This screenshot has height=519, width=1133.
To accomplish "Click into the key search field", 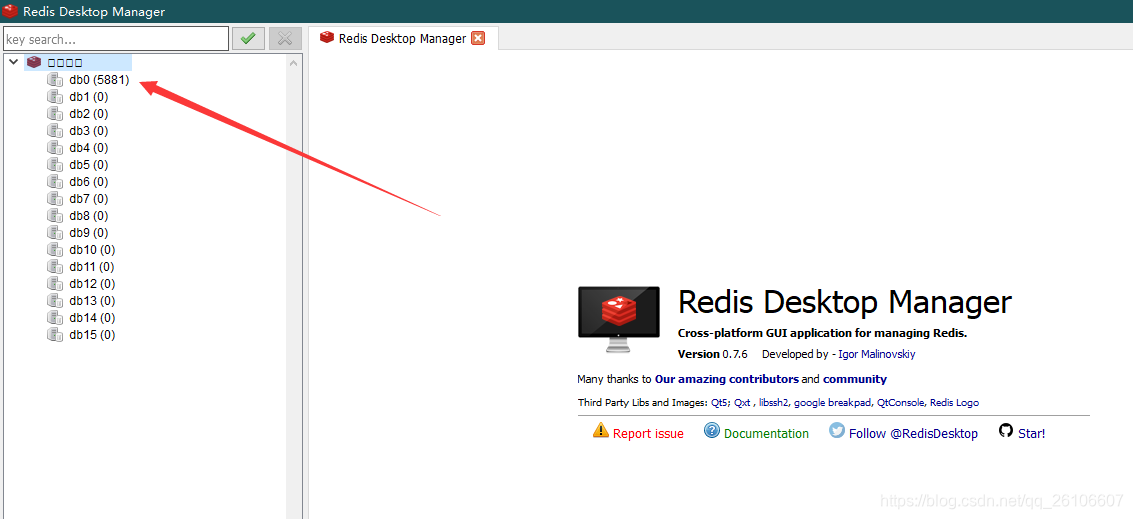I will (x=116, y=39).
